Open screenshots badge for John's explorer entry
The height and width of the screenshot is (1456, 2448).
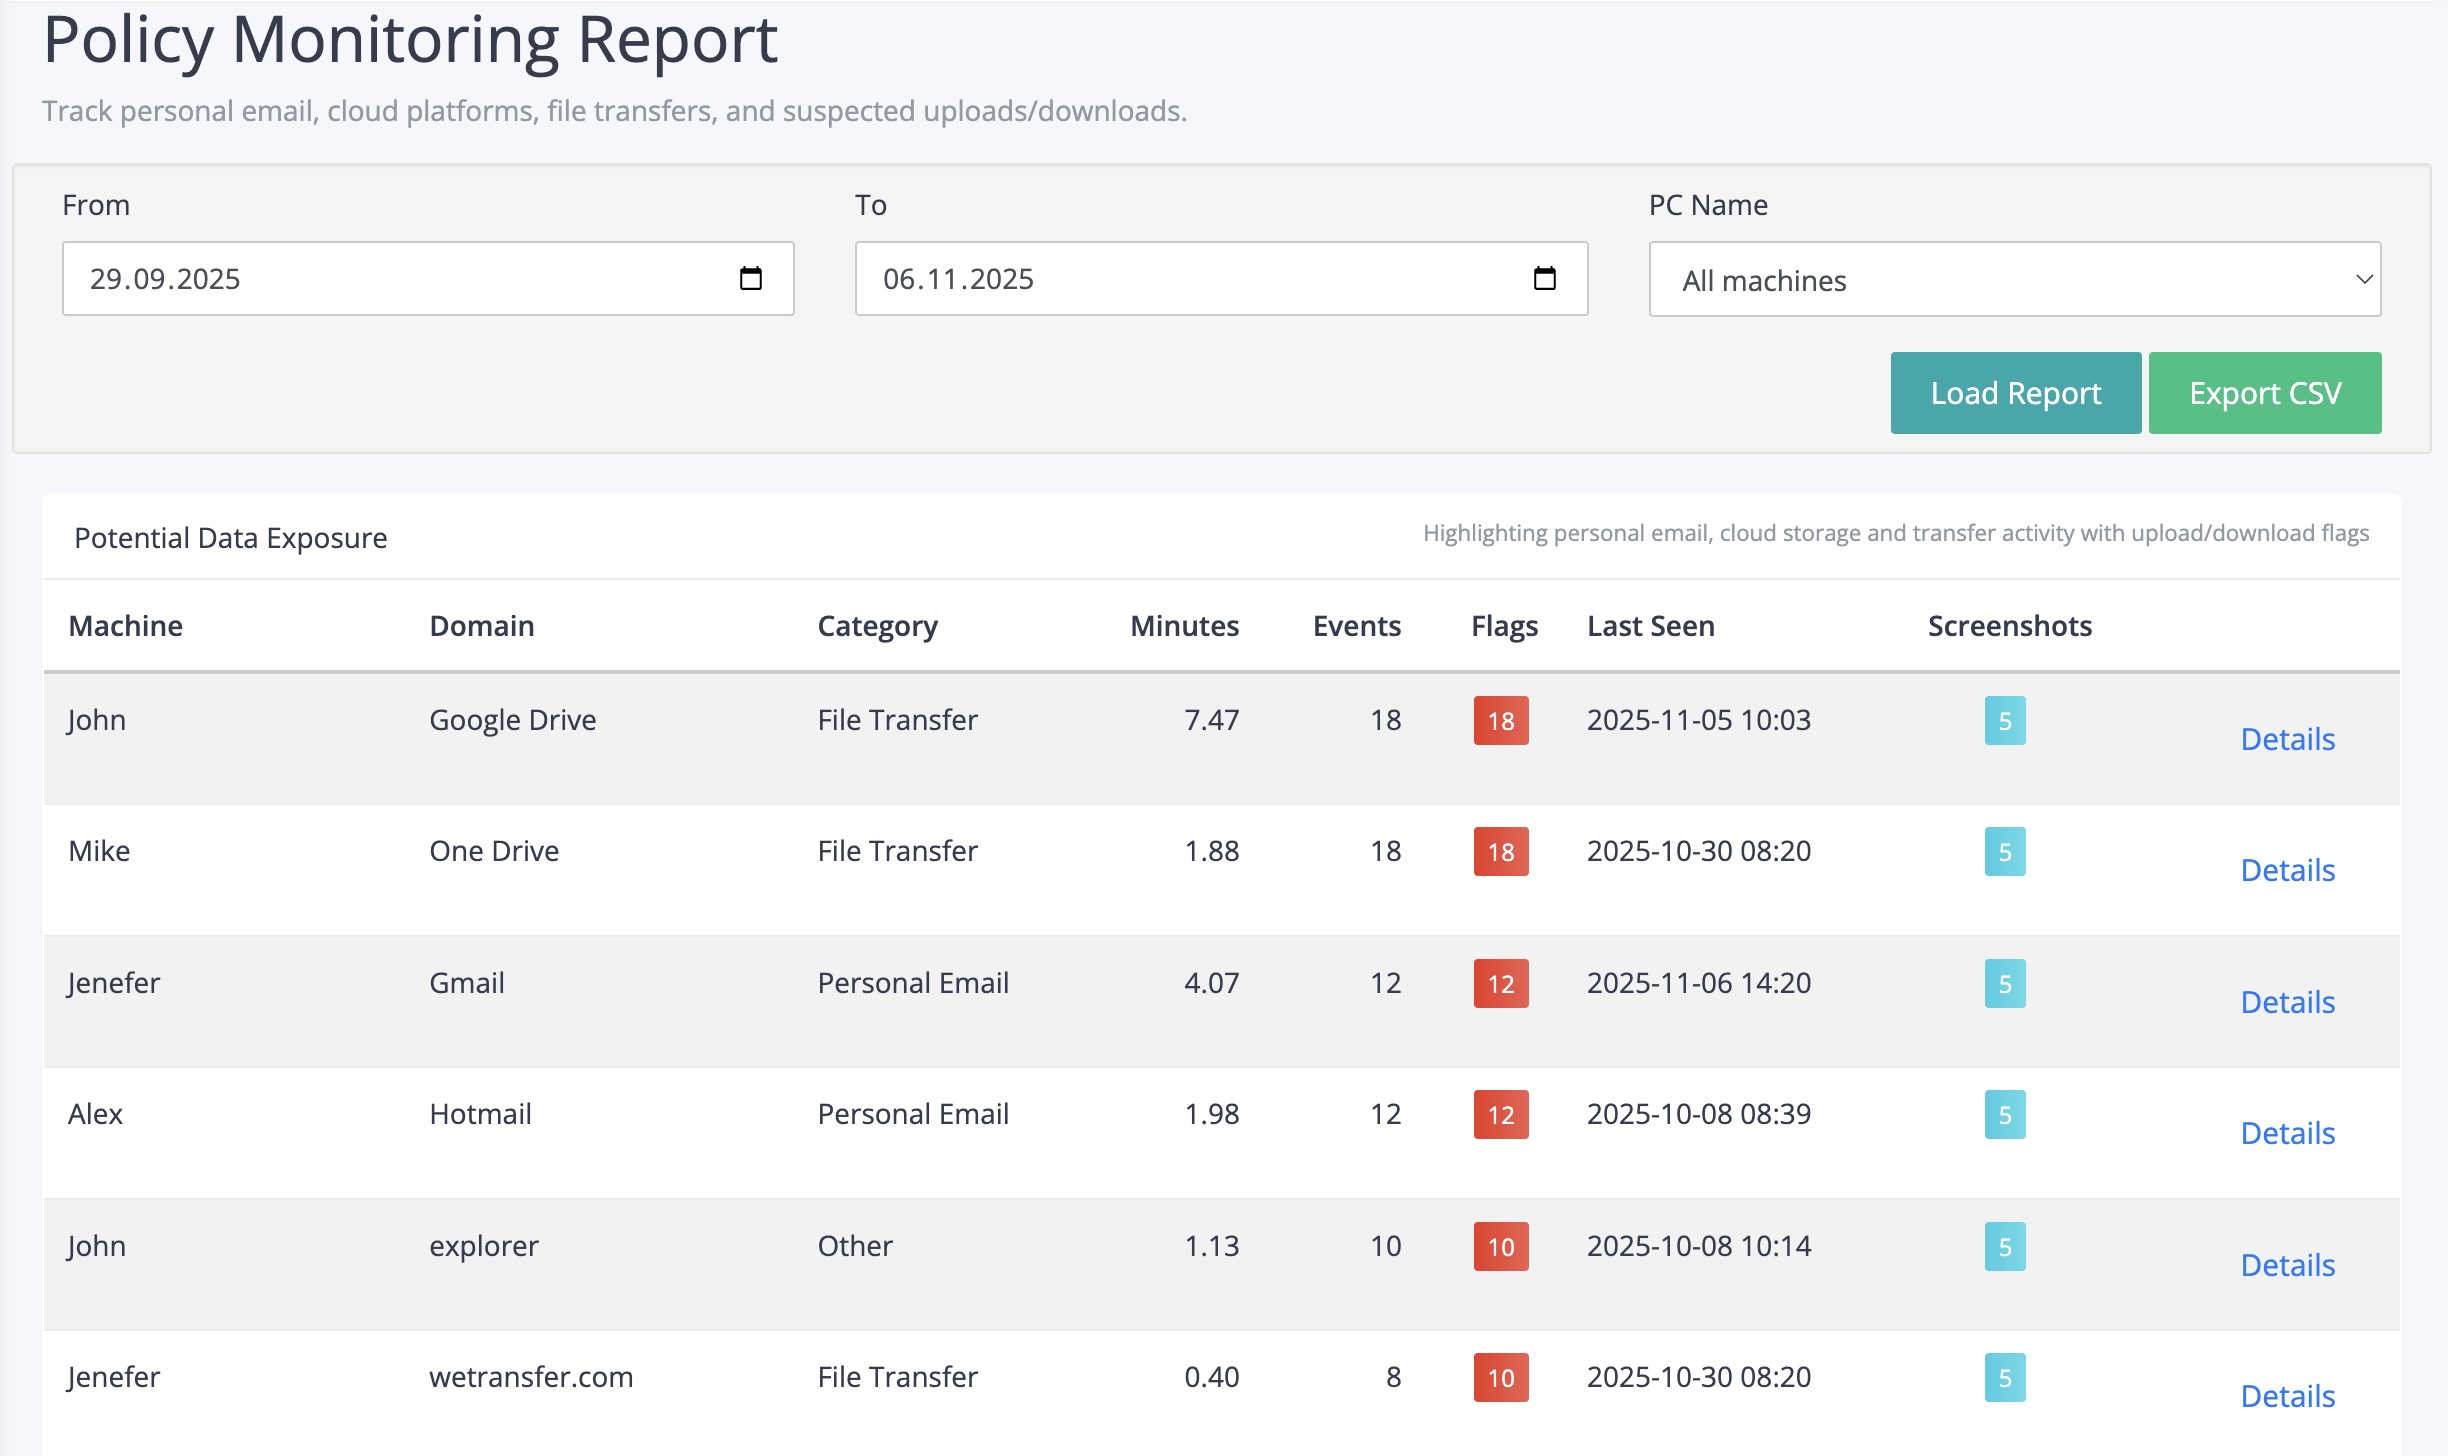(x=2004, y=1246)
